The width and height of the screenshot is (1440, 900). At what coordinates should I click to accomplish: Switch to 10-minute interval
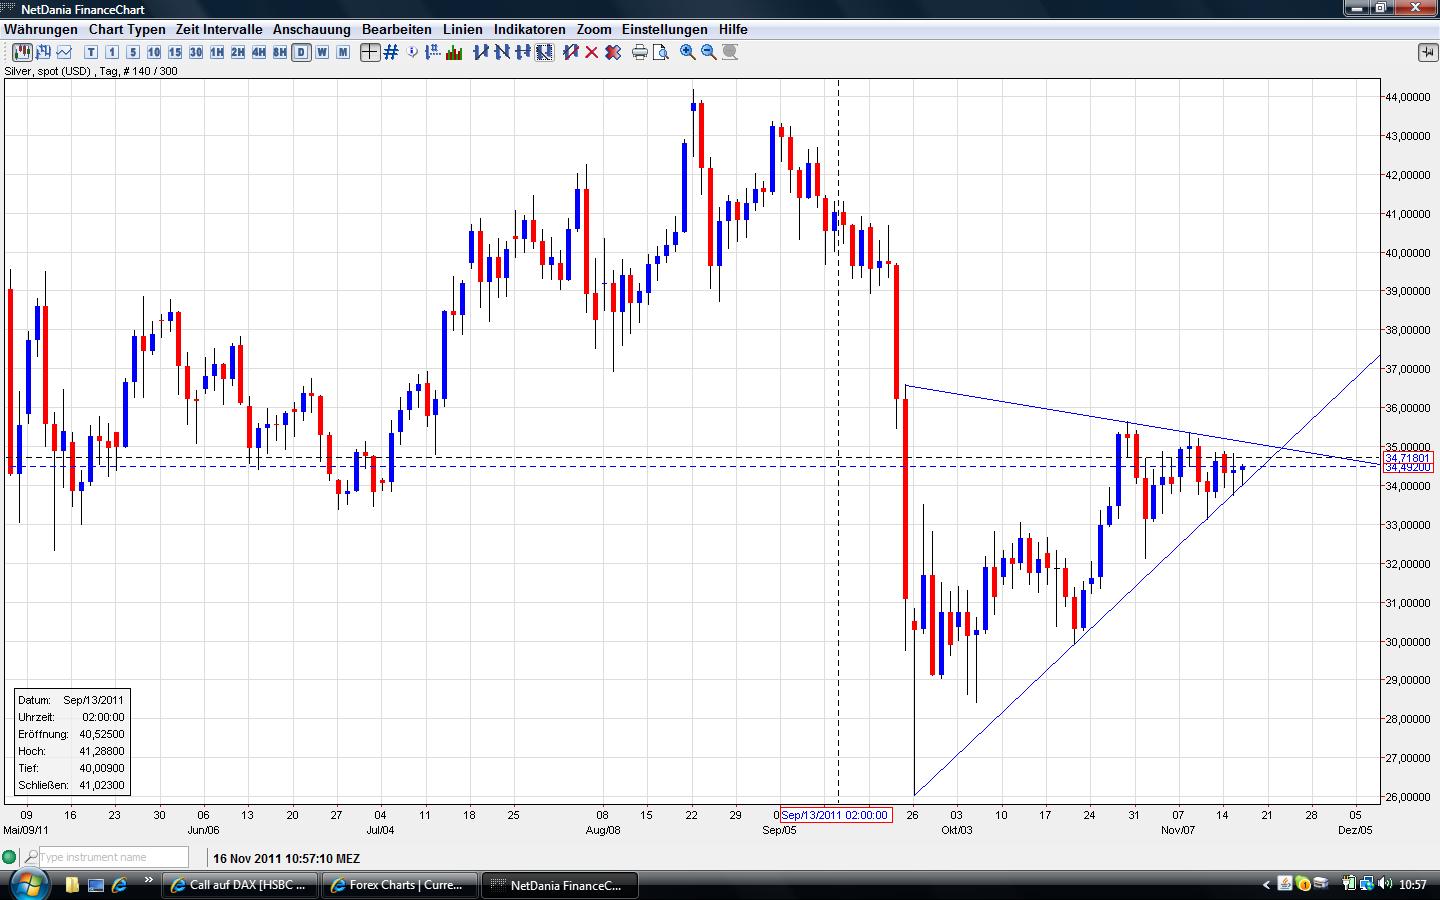[154, 52]
